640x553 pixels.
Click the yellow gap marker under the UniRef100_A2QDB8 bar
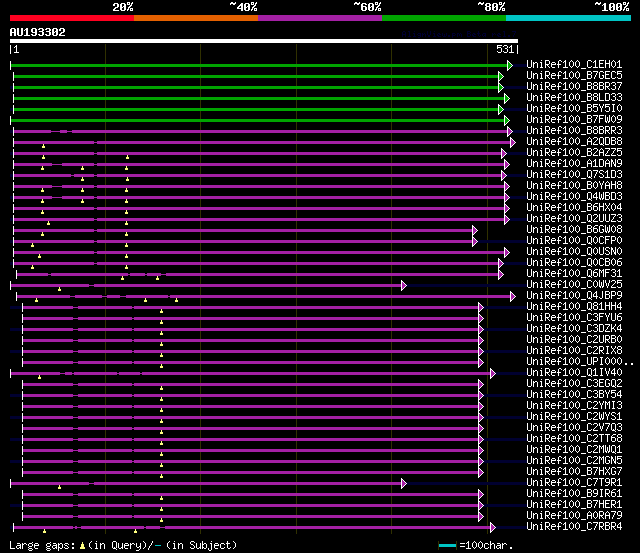click(44, 146)
